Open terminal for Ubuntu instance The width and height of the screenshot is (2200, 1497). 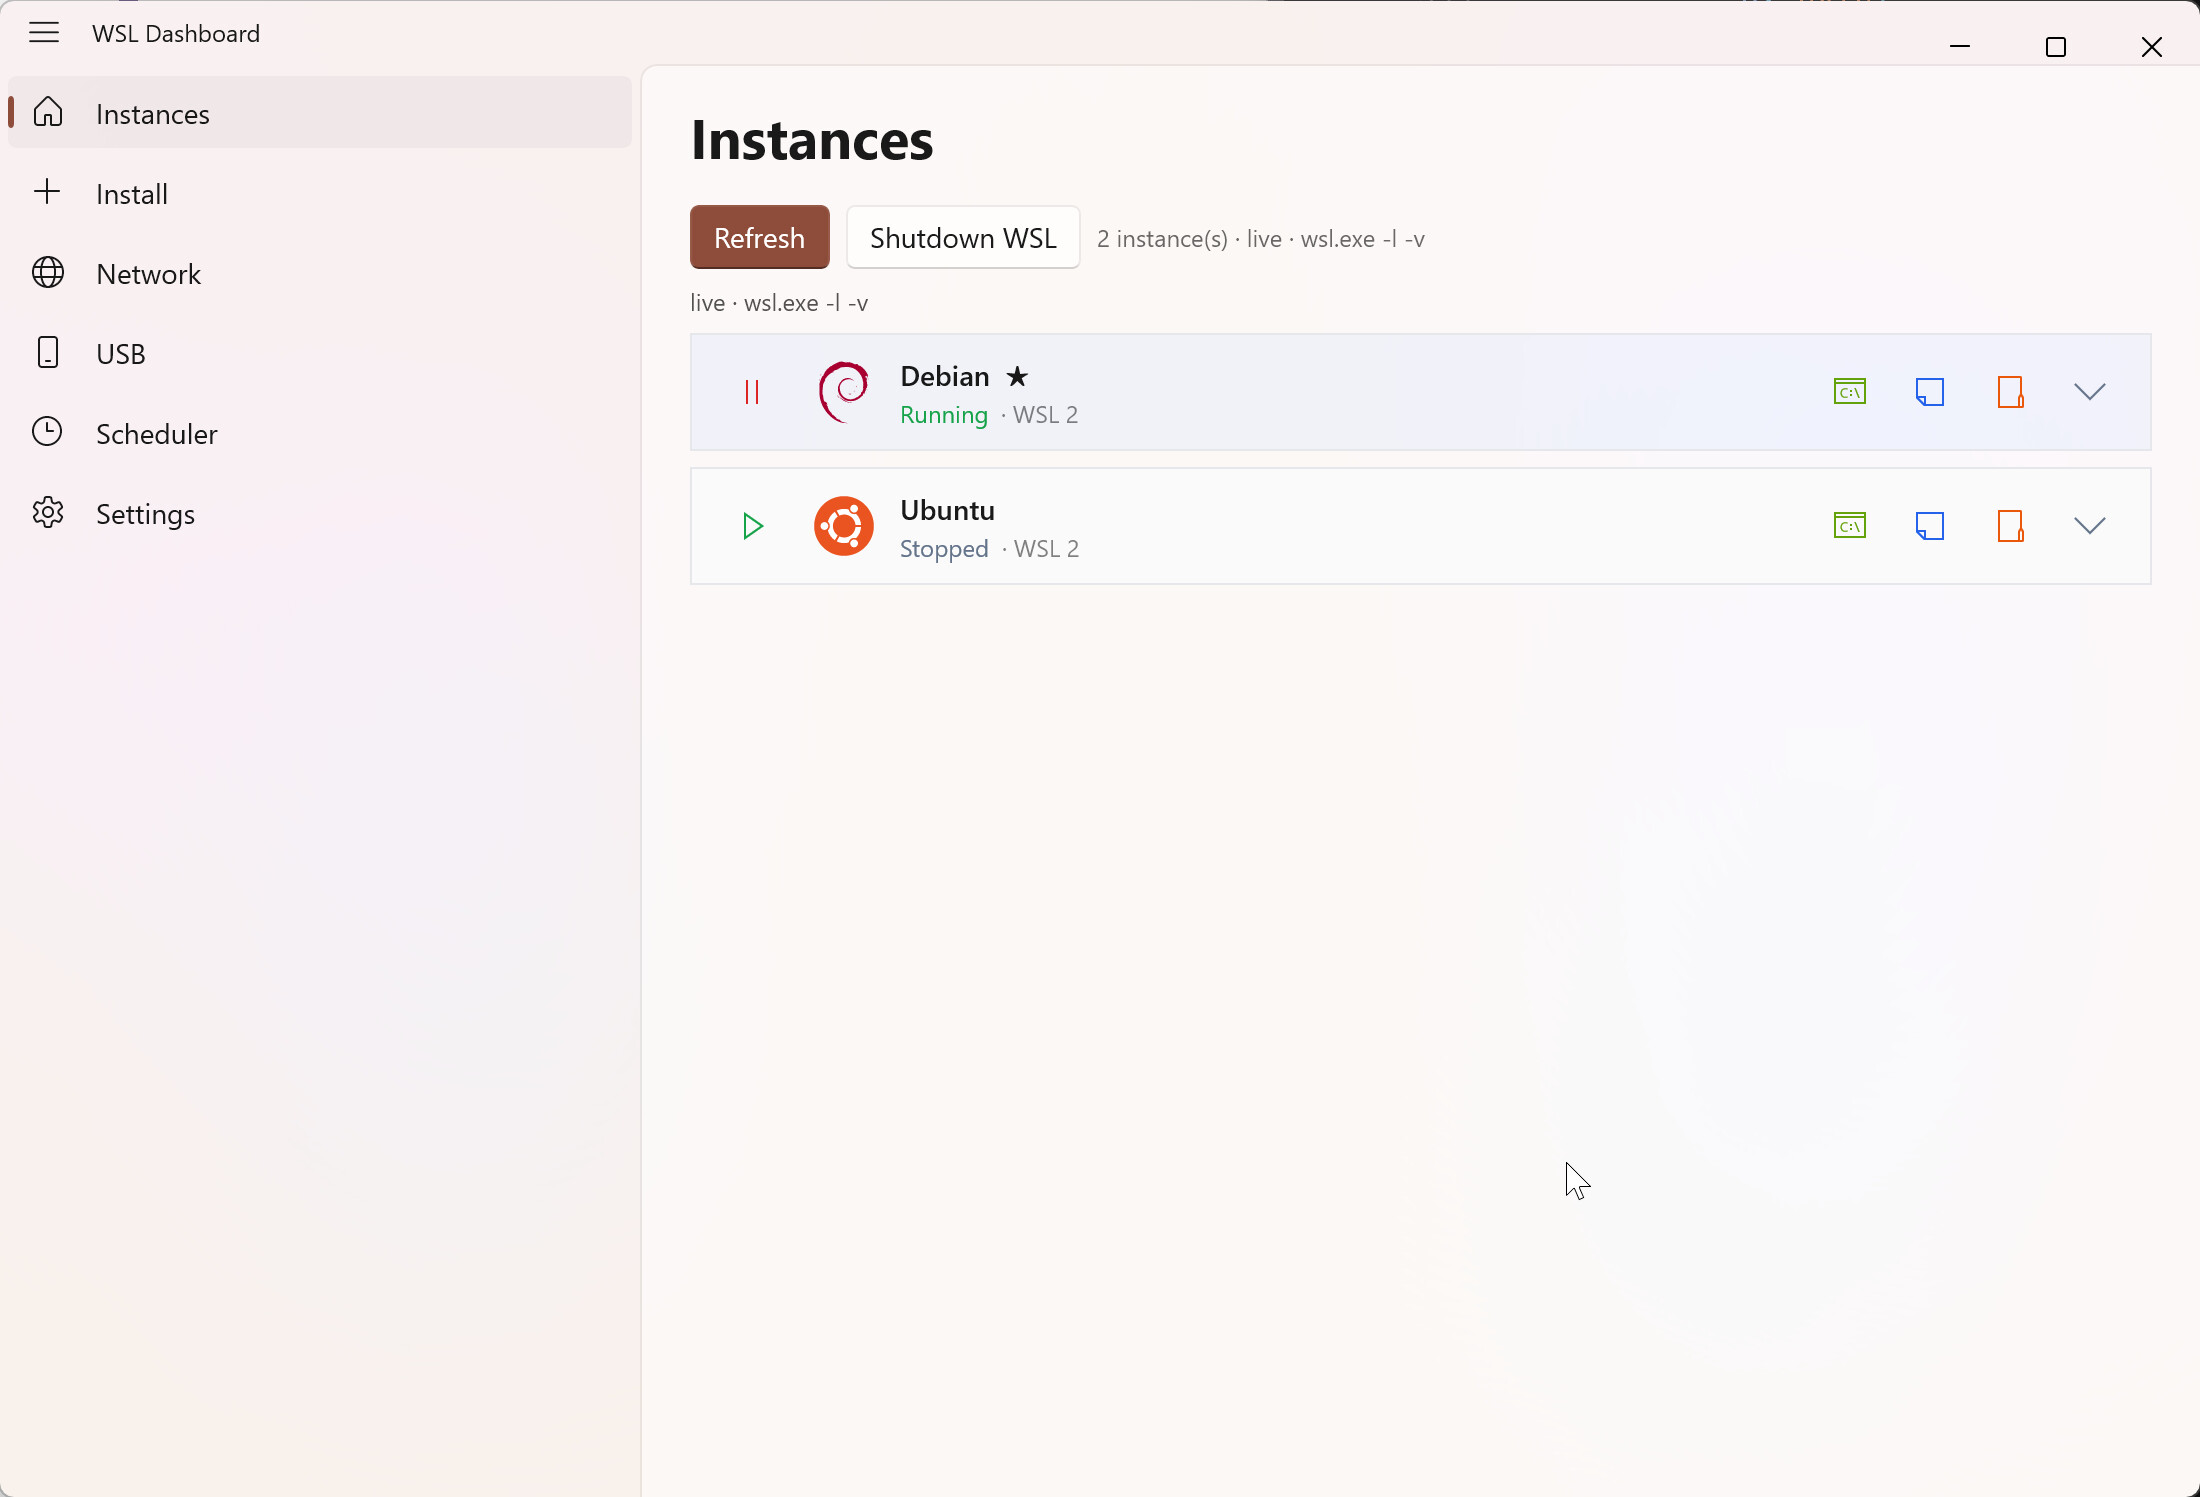[x=1850, y=525]
